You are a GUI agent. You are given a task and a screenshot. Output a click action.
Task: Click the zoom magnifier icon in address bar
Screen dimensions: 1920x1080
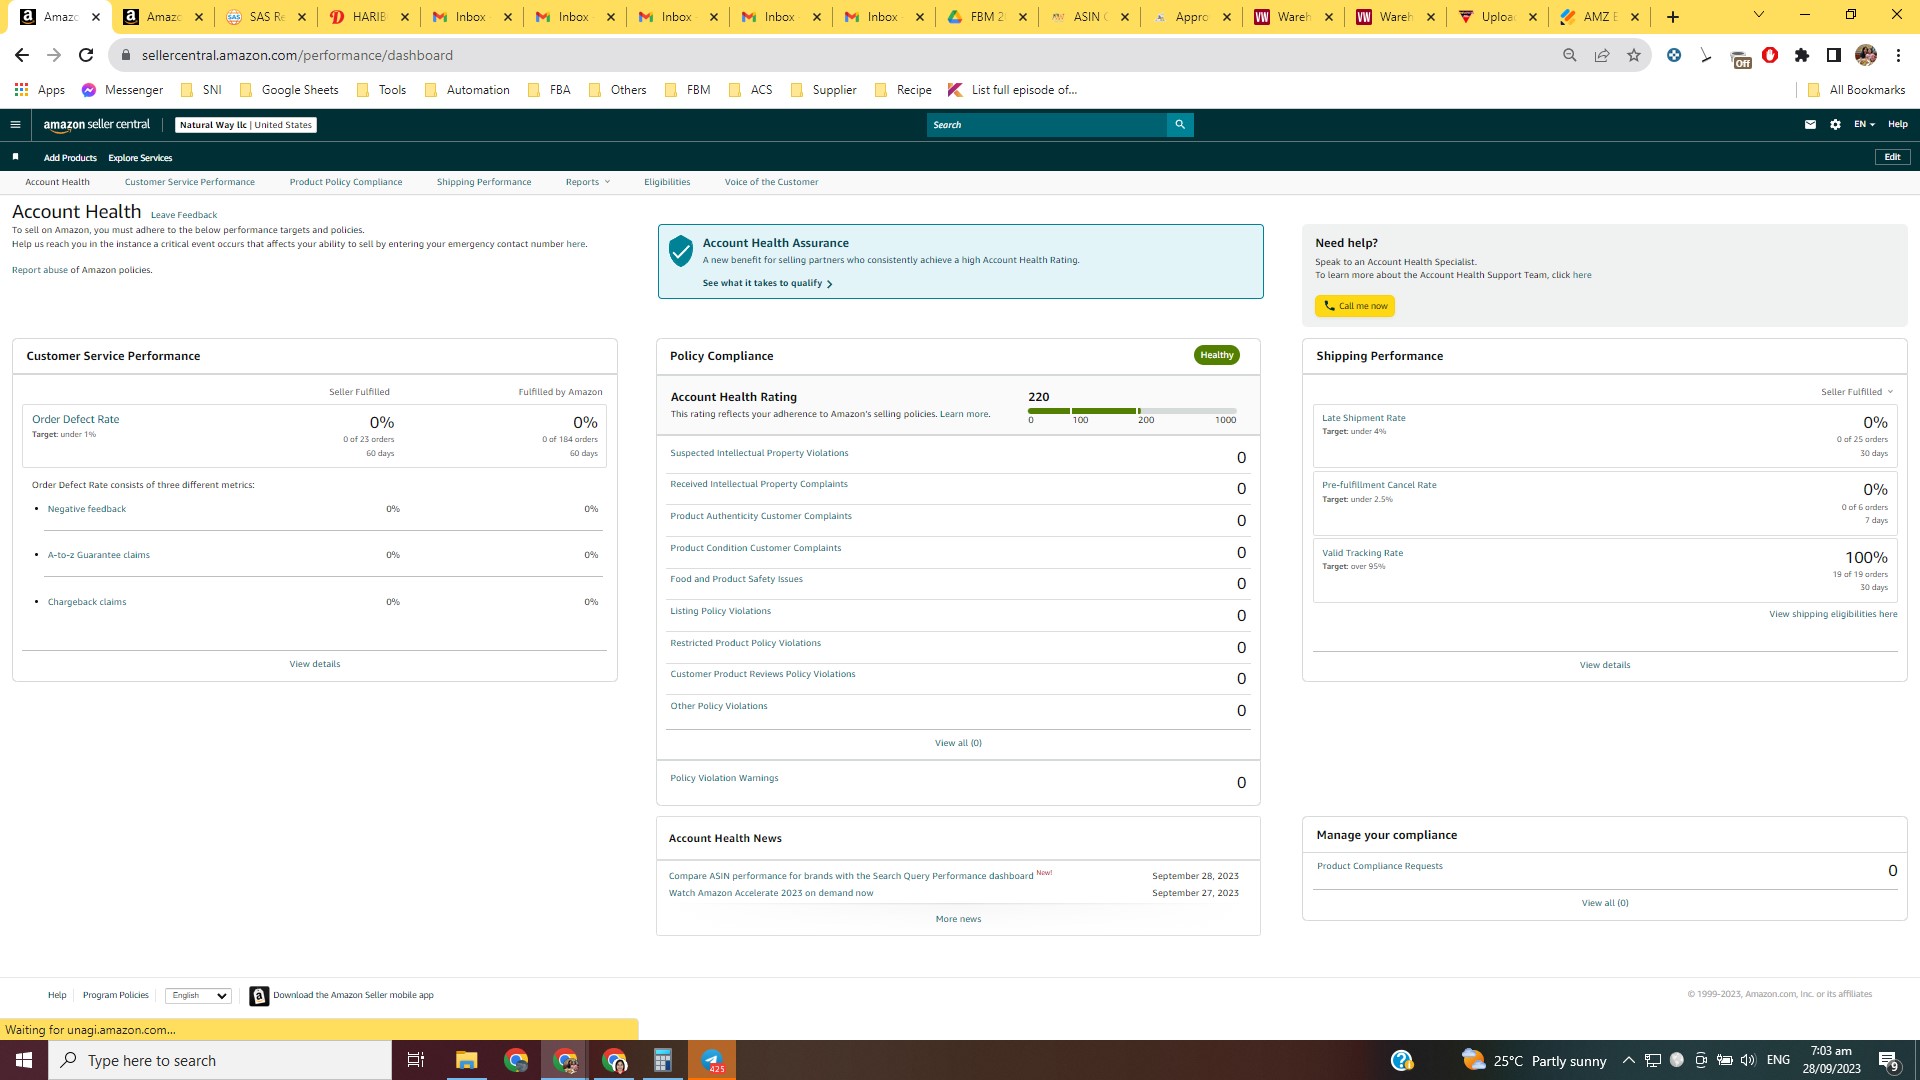(x=1570, y=55)
